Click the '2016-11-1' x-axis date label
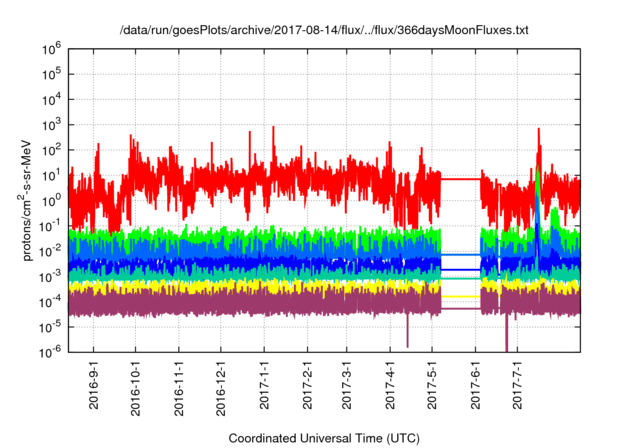Image resolution: width=640 pixels, height=448 pixels. point(179,387)
